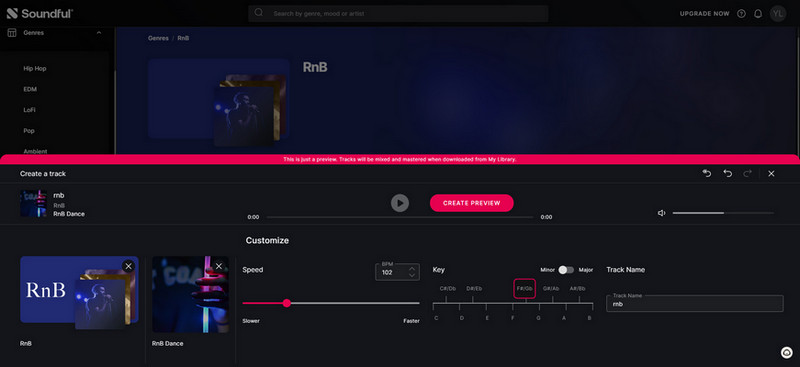Close the Create a track panel
The image size is (800, 367).
point(771,174)
